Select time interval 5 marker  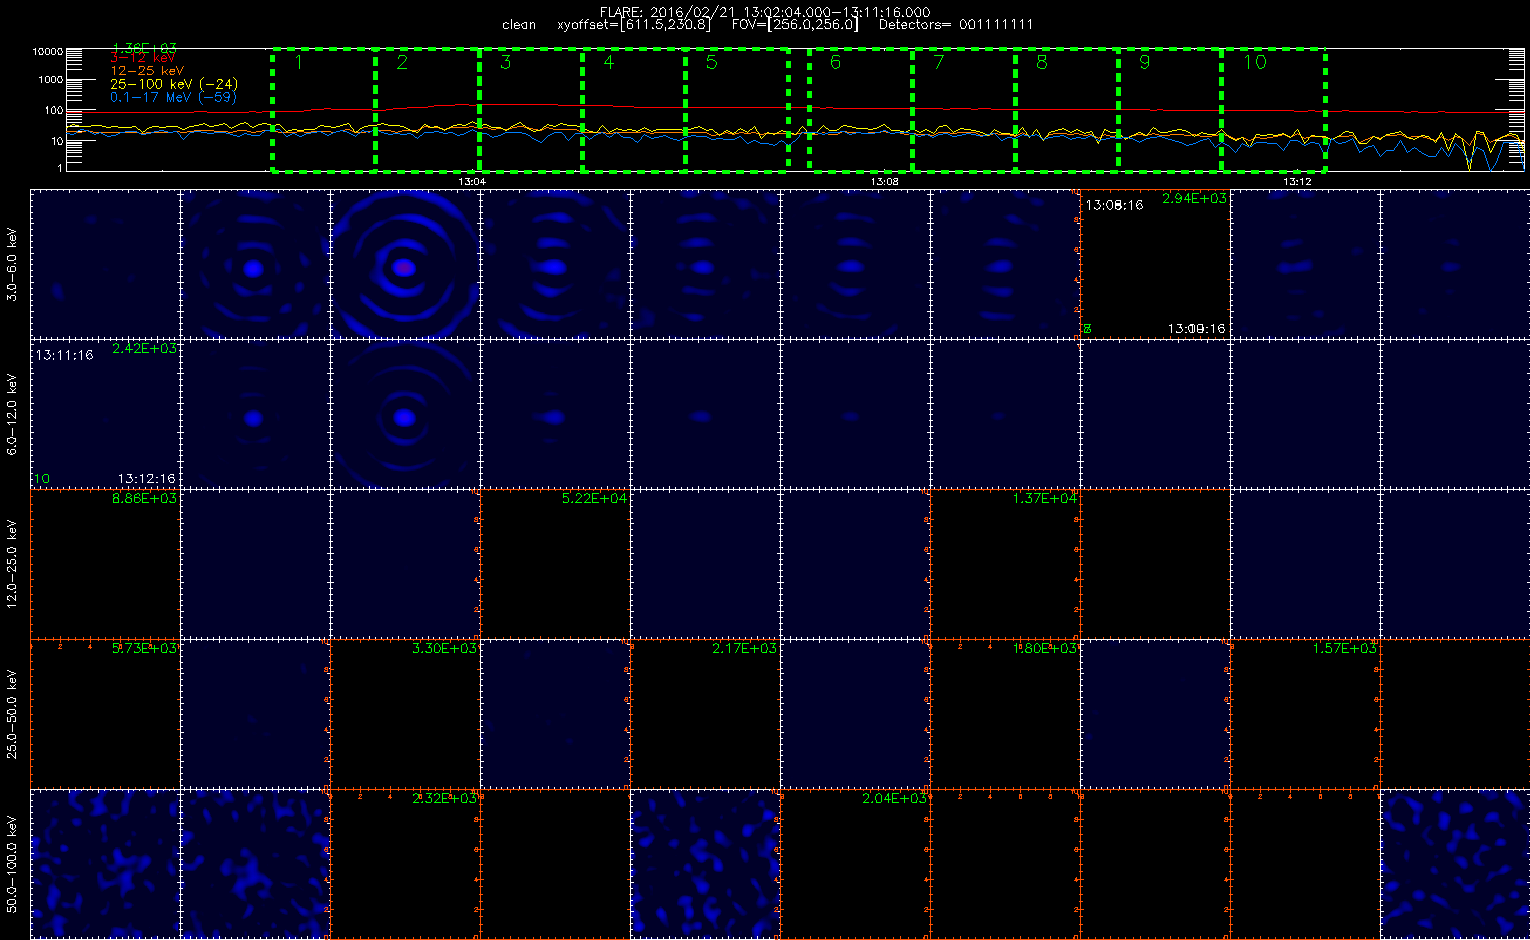click(x=712, y=63)
